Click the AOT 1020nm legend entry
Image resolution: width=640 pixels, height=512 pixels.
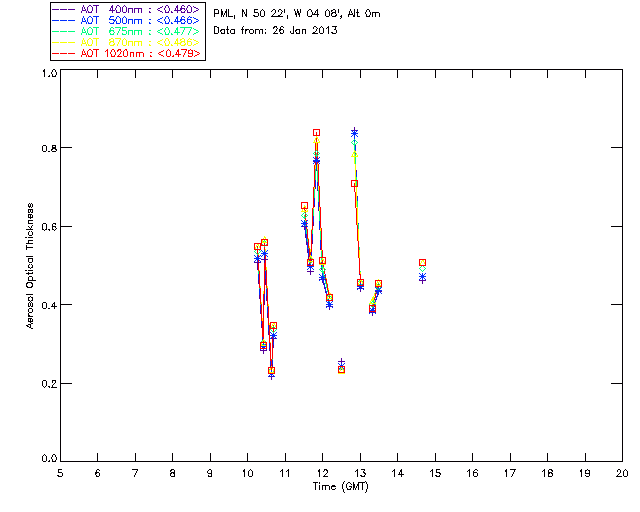127,53
